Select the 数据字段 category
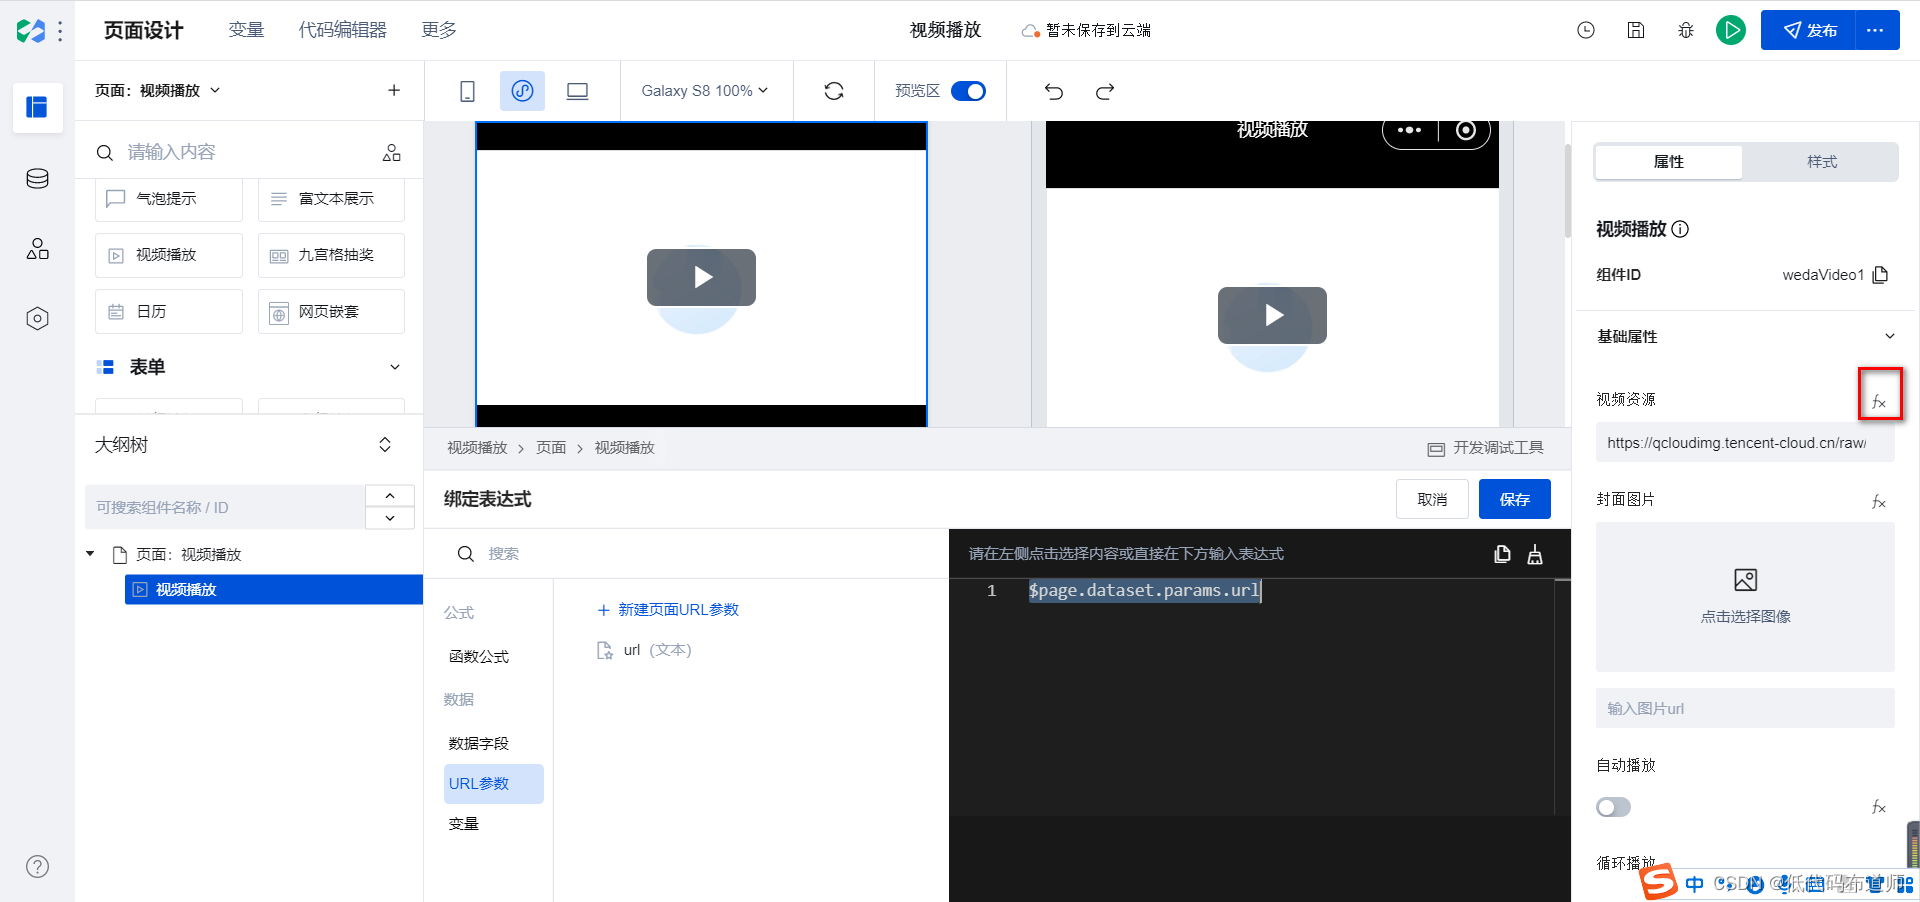Image resolution: width=1920 pixels, height=902 pixels. (479, 744)
